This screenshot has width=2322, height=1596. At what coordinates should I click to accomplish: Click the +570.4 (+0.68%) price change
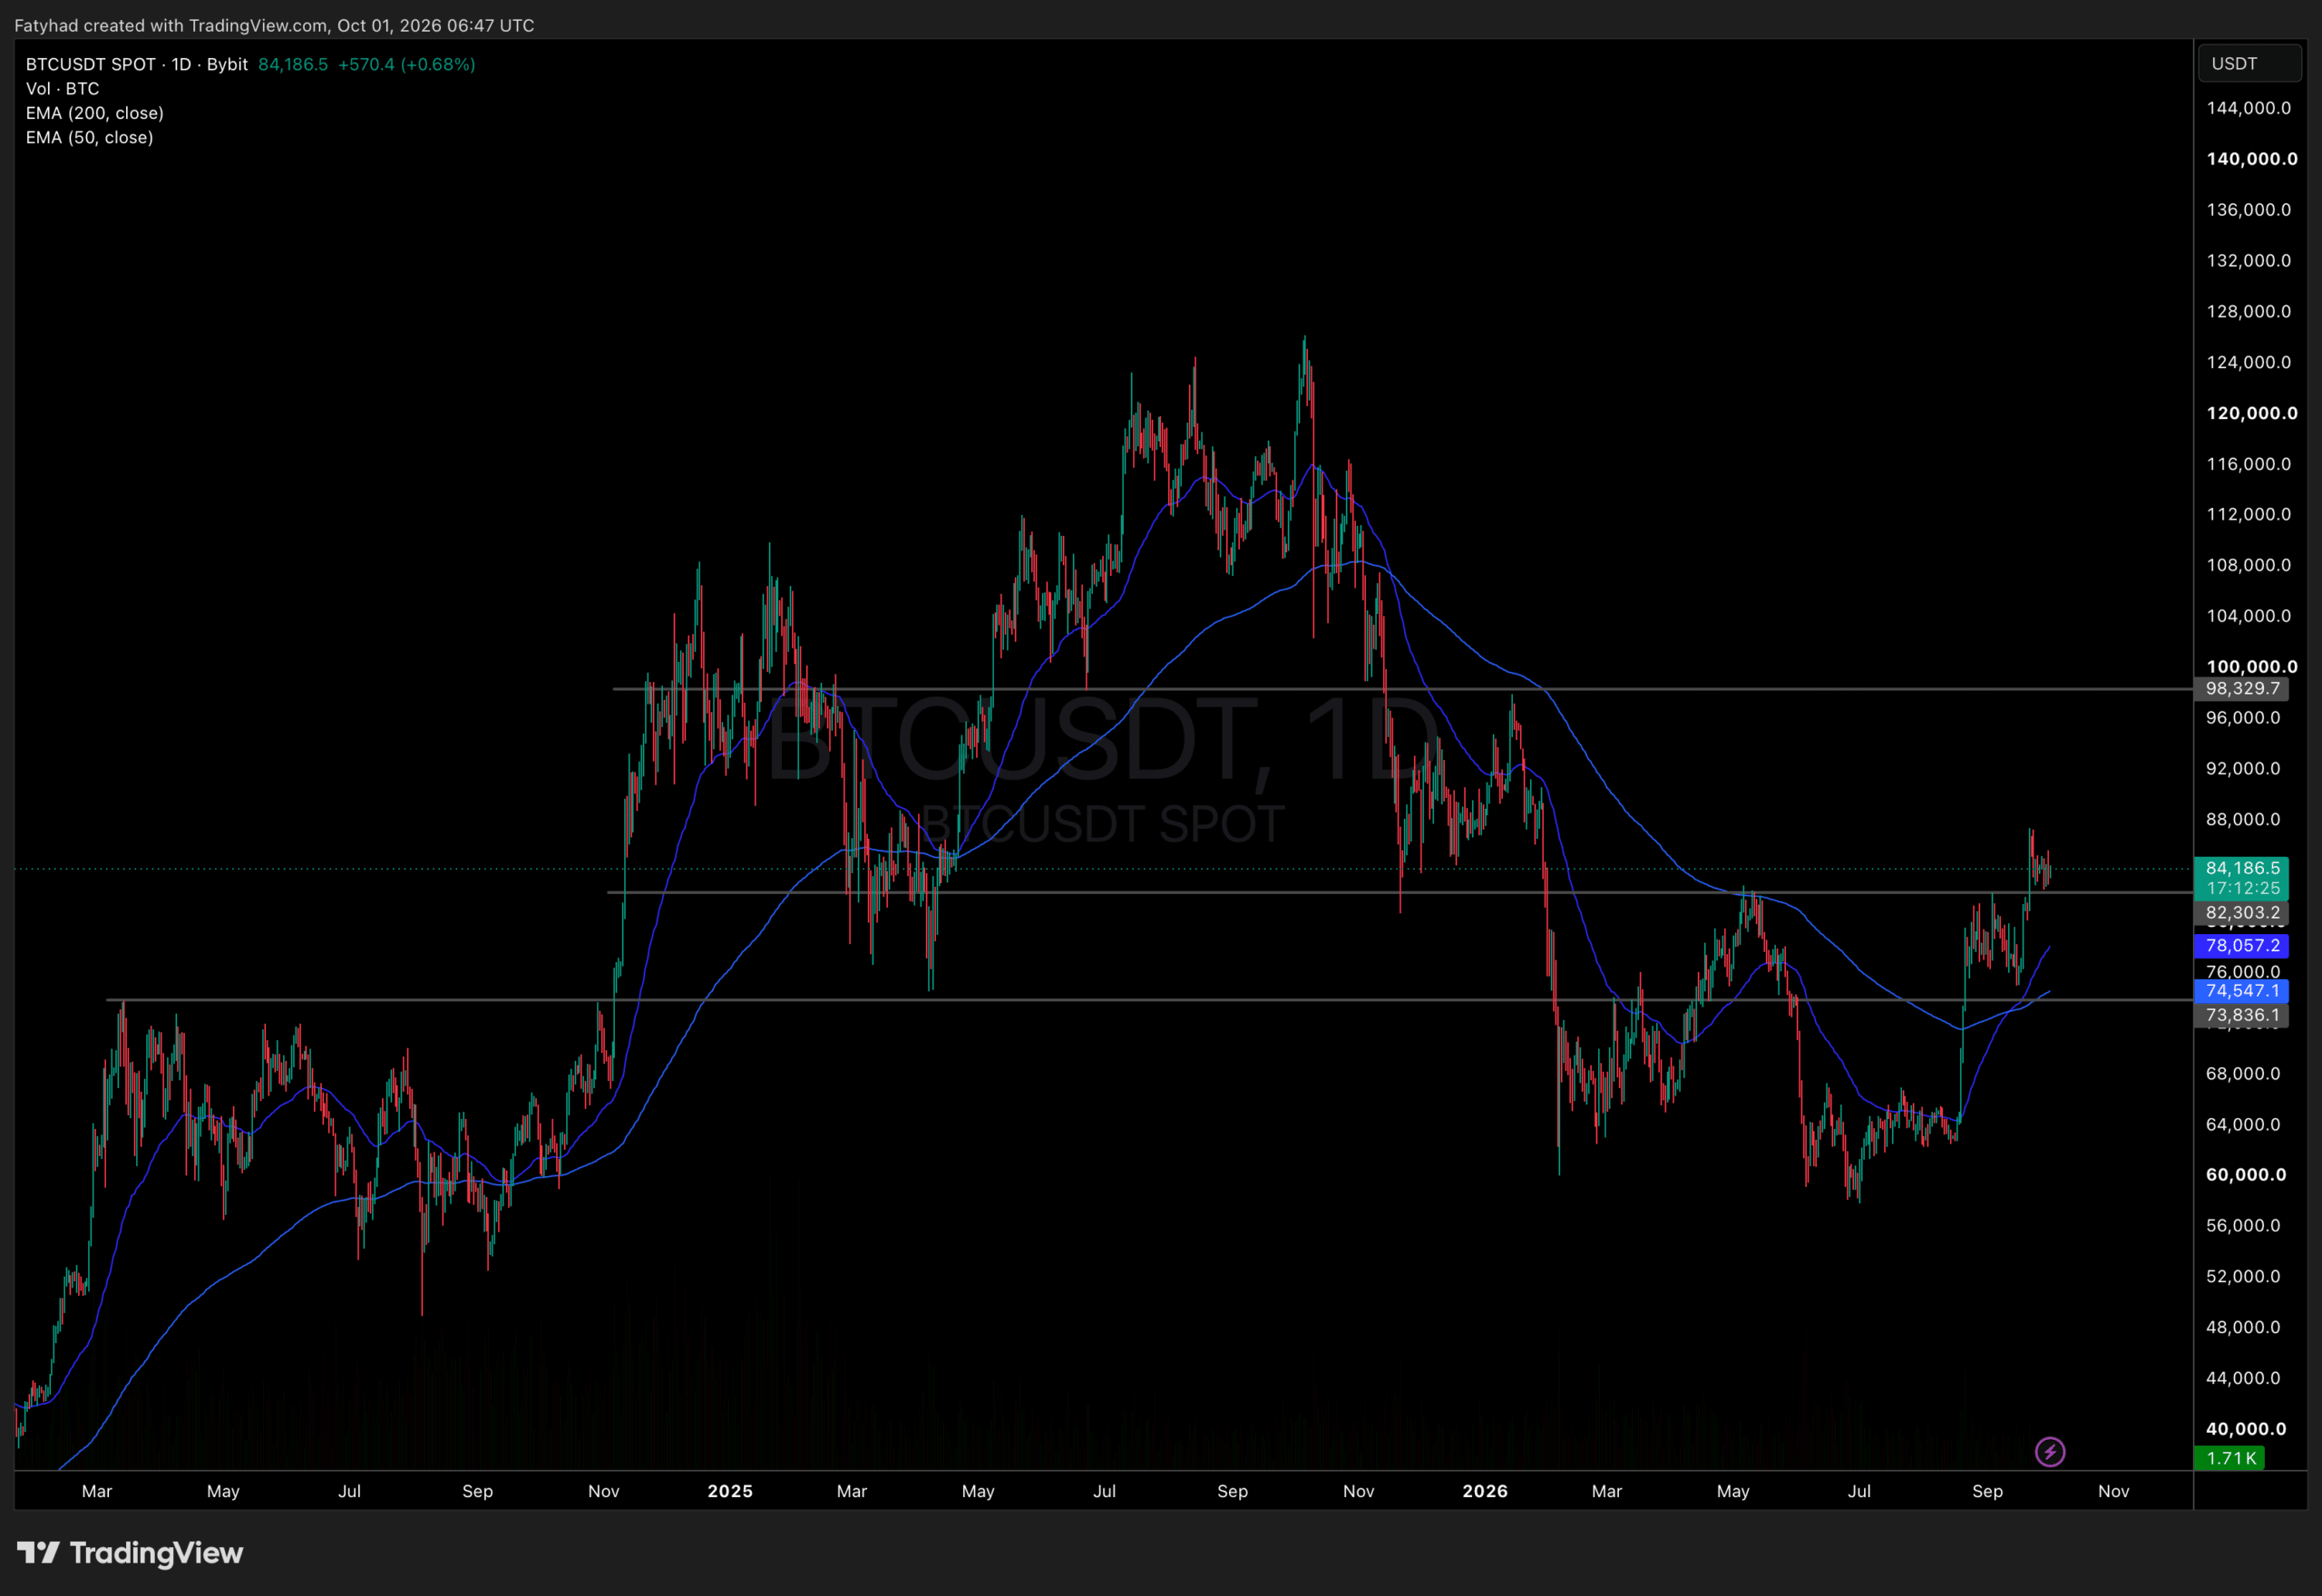pyautogui.click(x=406, y=64)
